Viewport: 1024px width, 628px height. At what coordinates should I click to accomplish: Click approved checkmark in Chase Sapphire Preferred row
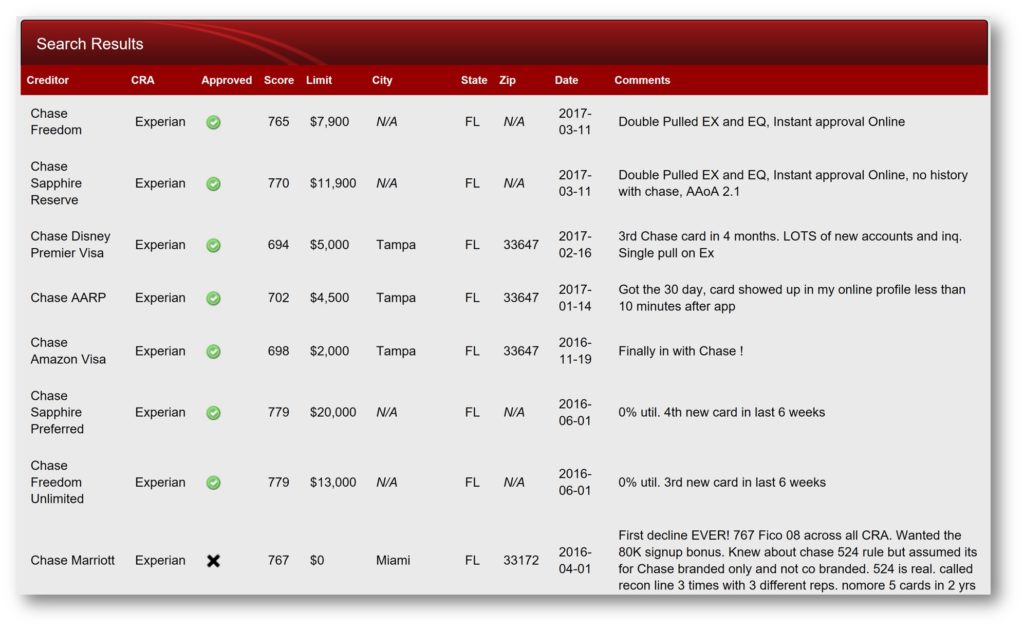[213, 413]
